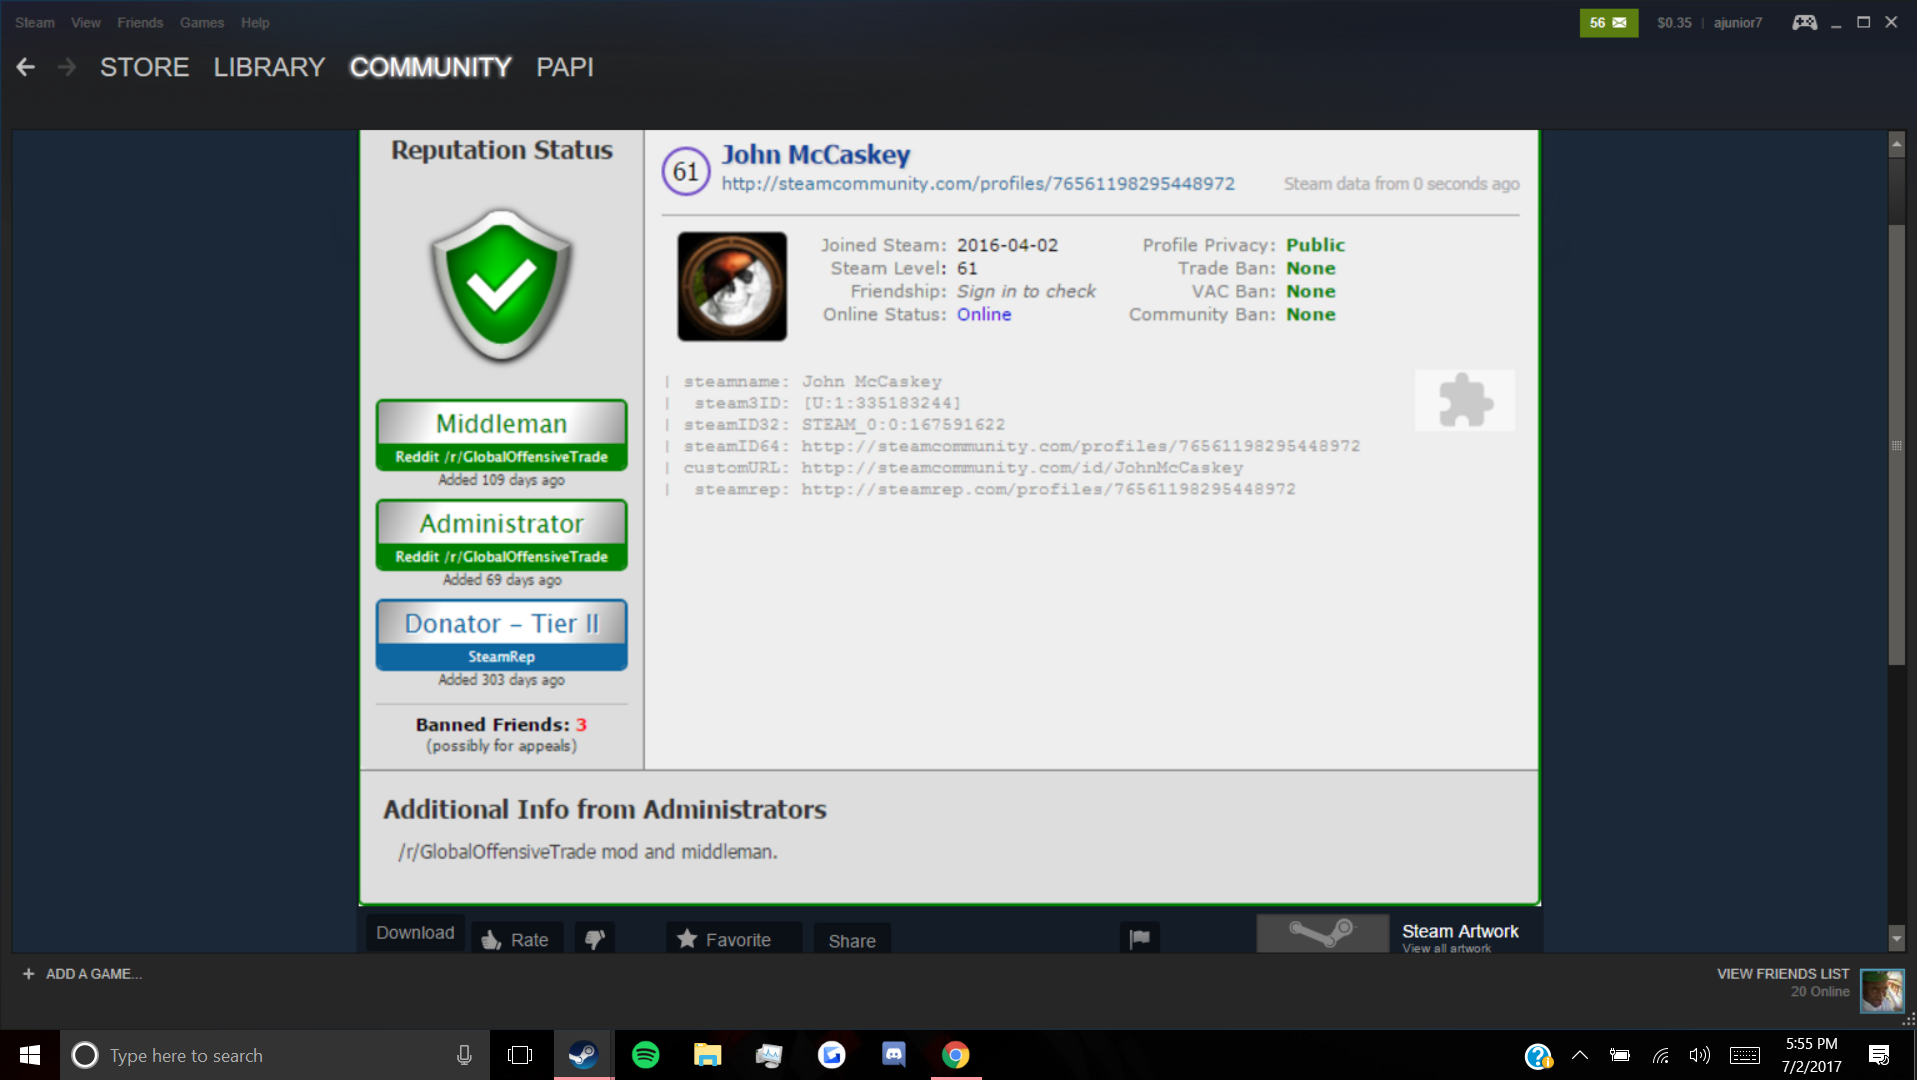Open the blue G app on taskbar

(x=832, y=1055)
